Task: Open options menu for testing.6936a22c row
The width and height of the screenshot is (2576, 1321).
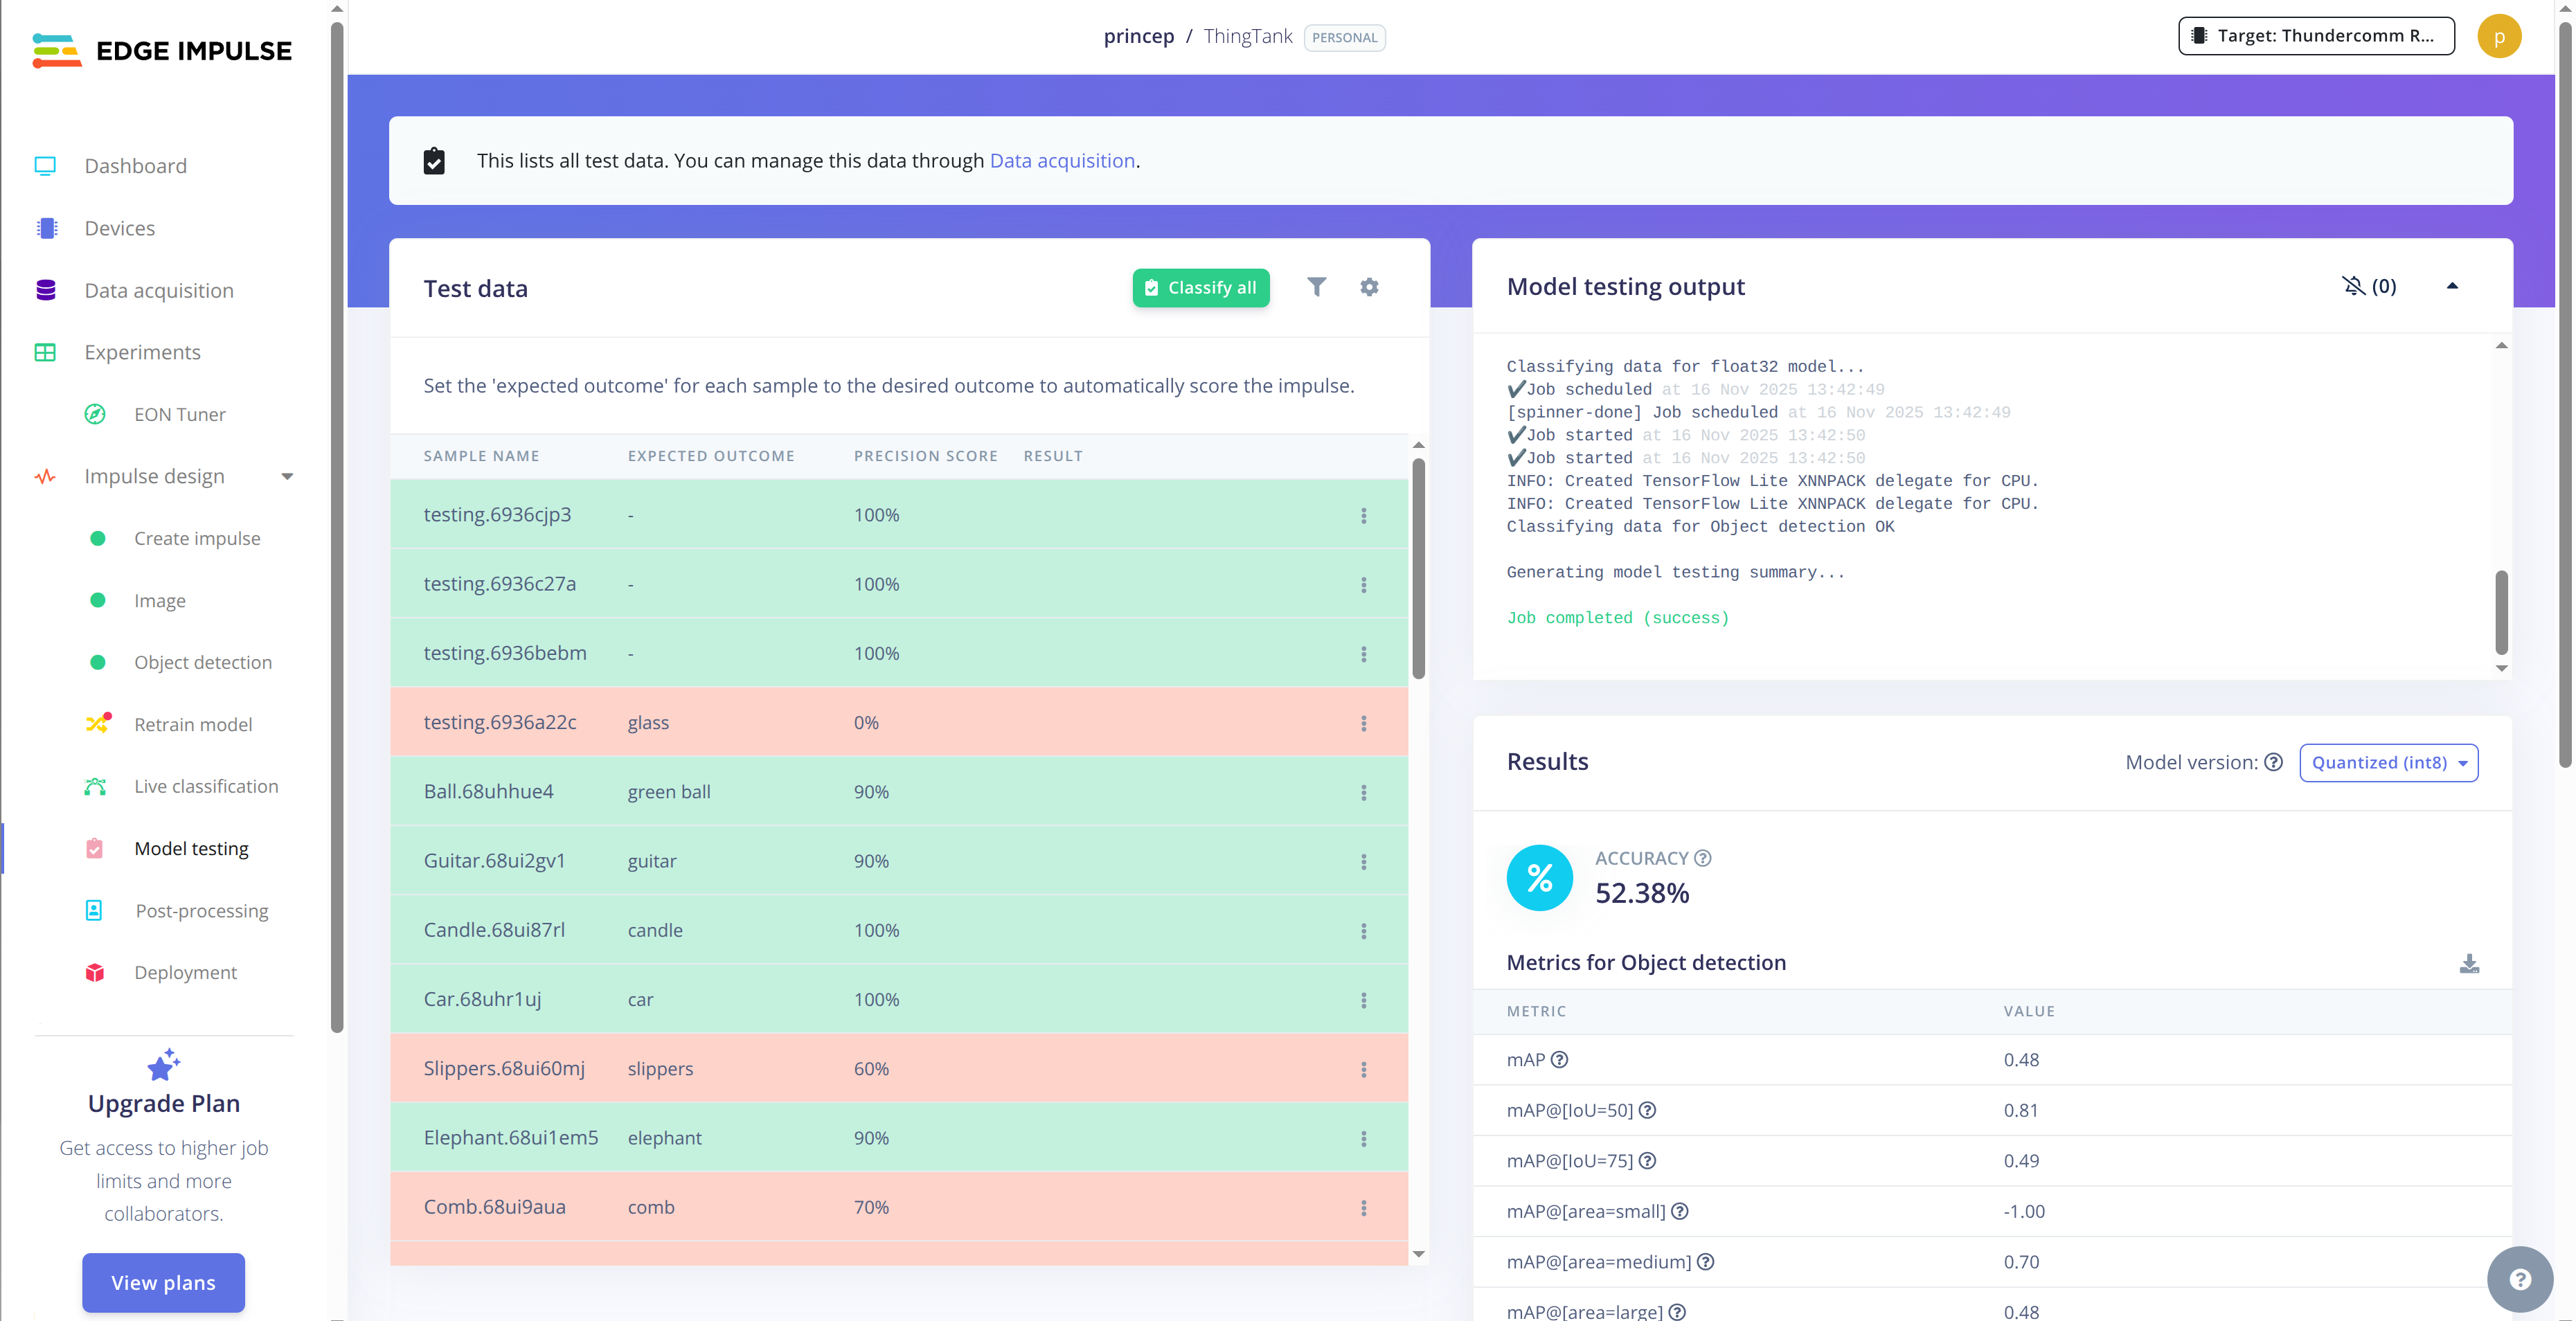Action: [x=1363, y=723]
